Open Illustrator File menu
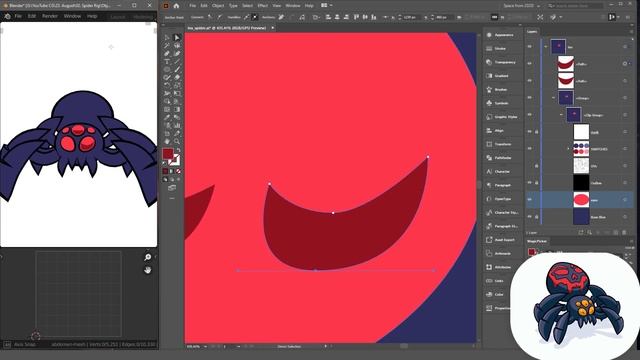 [x=192, y=6]
